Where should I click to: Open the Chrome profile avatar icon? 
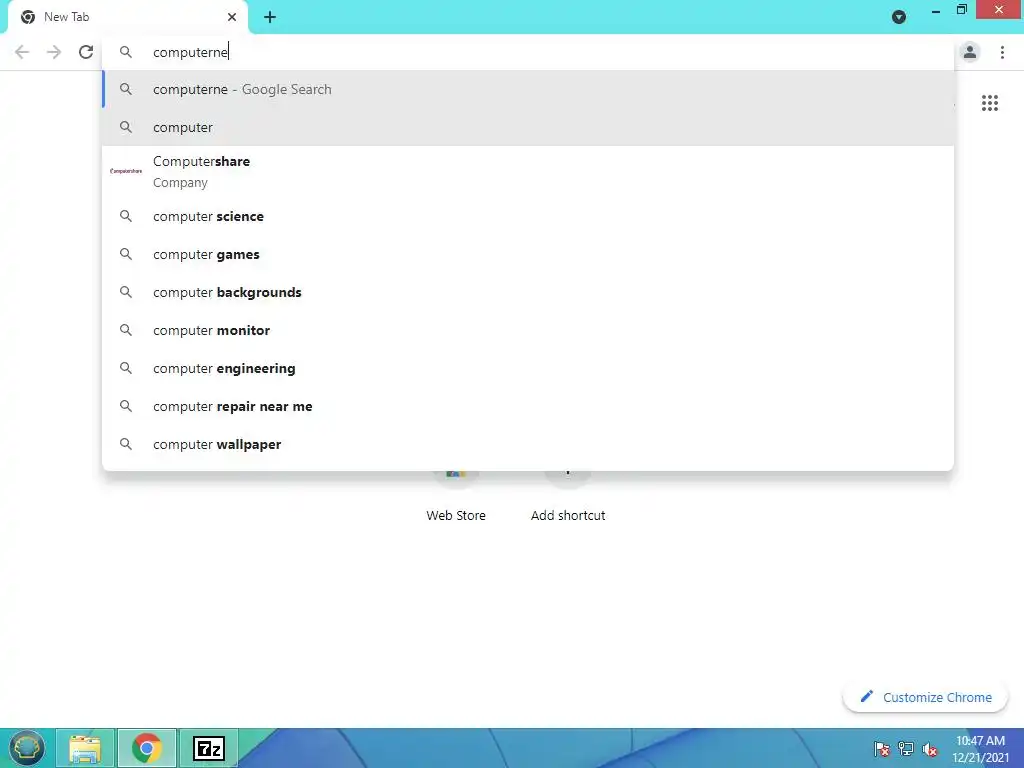pyautogui.click(x=970, y=52)
